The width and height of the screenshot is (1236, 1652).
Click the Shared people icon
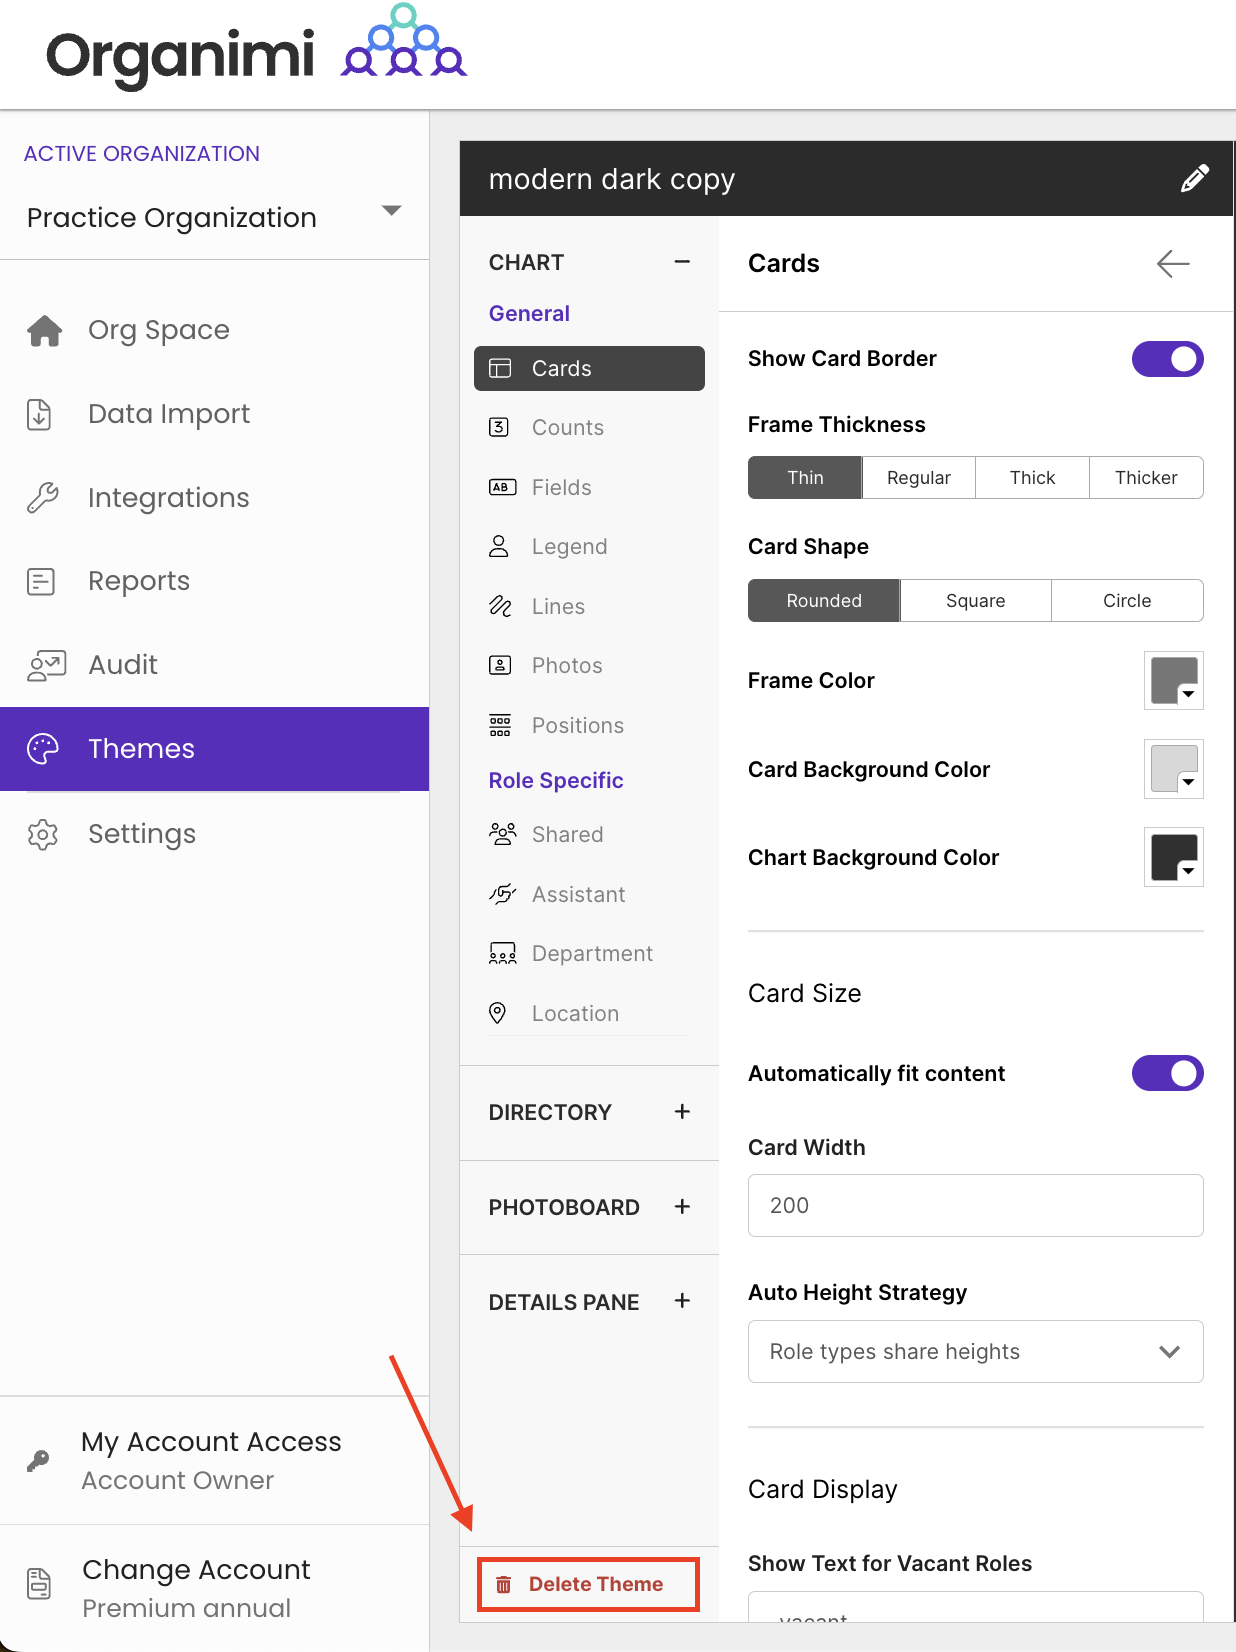pos(502,834)
